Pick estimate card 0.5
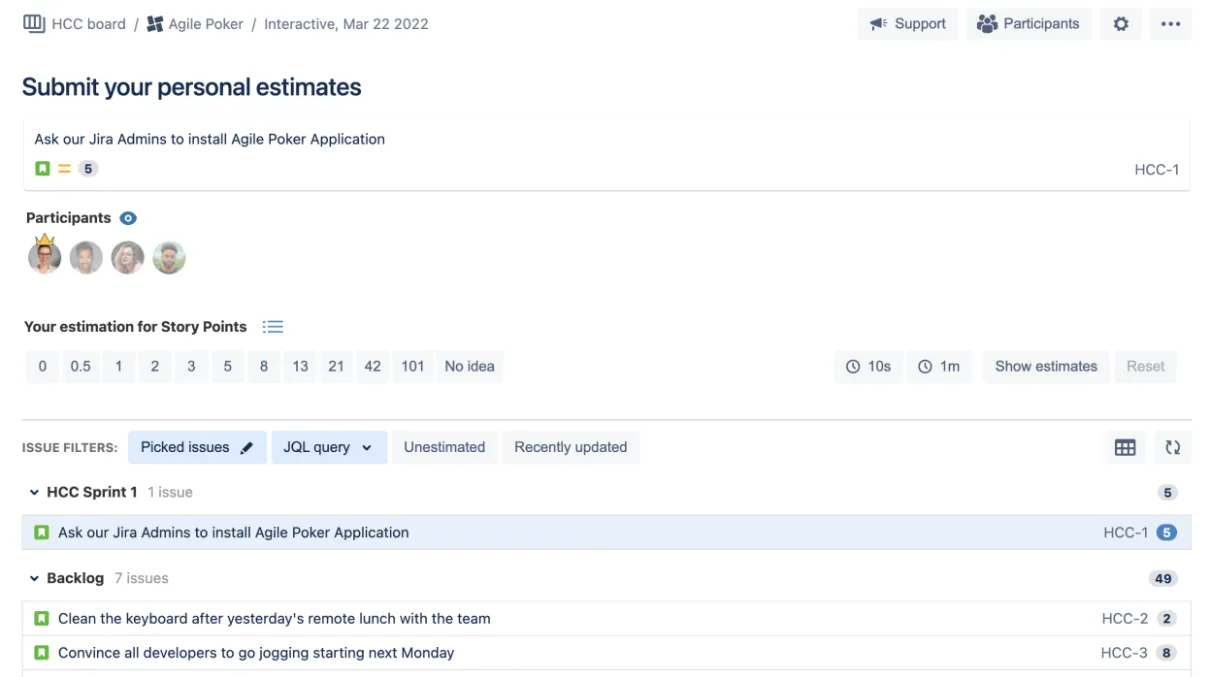 point(80,366)
